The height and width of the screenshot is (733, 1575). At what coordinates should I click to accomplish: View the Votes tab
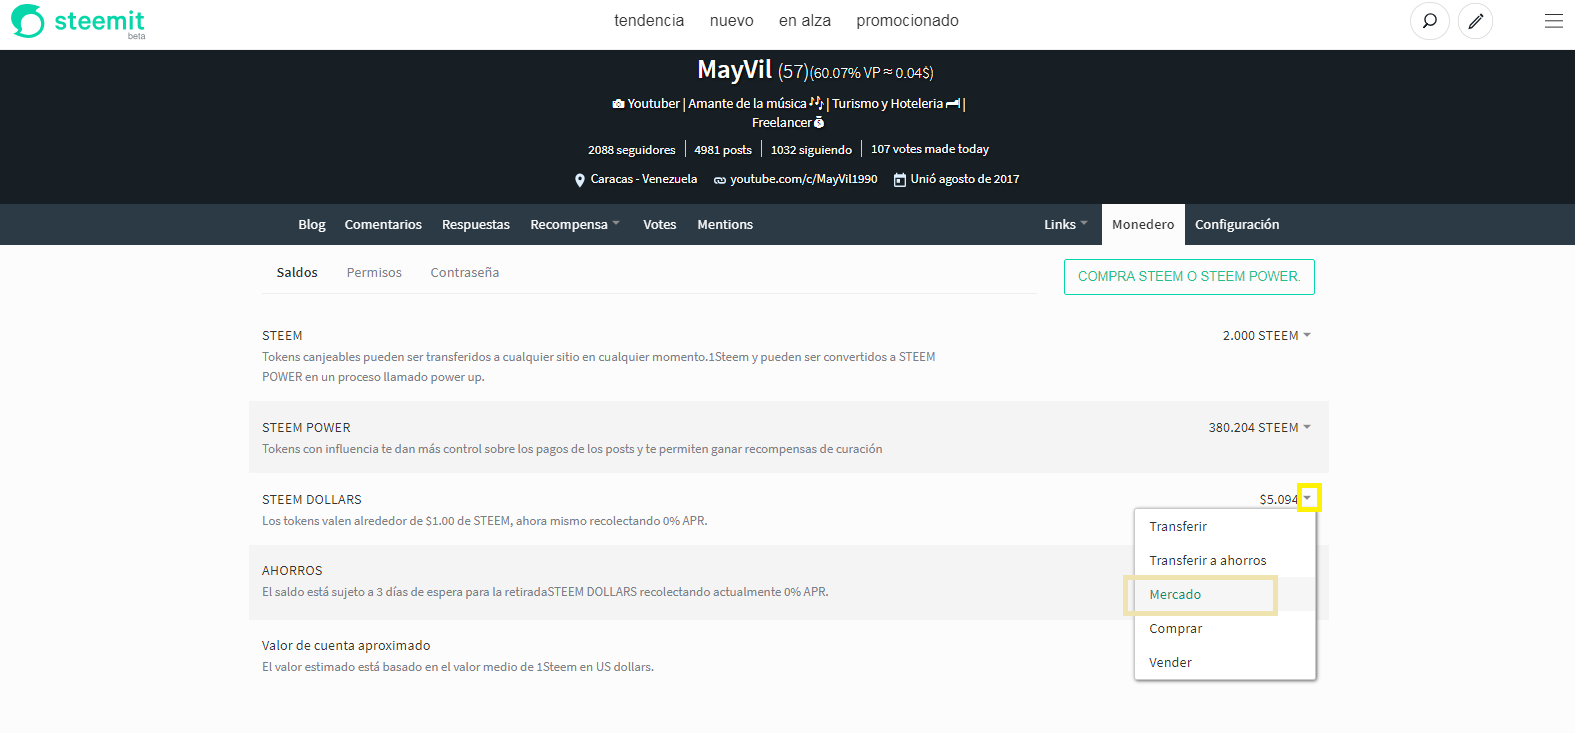click(660, 225)
